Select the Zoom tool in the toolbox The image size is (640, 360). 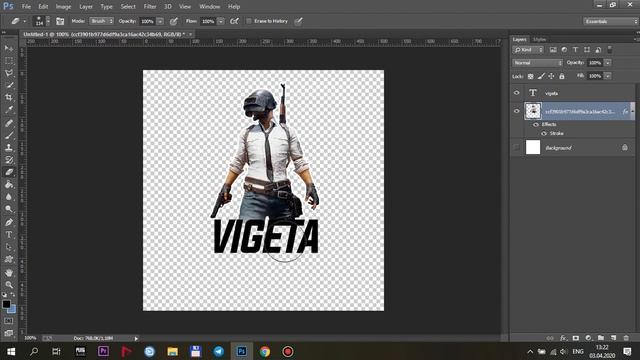point(9,285)
